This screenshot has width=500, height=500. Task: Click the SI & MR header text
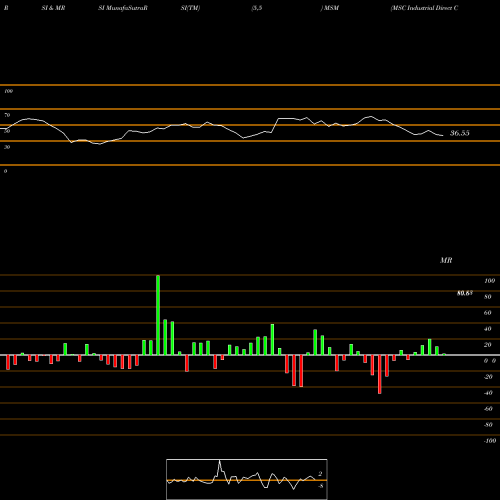pyautogui.click(x=53, y=8)
